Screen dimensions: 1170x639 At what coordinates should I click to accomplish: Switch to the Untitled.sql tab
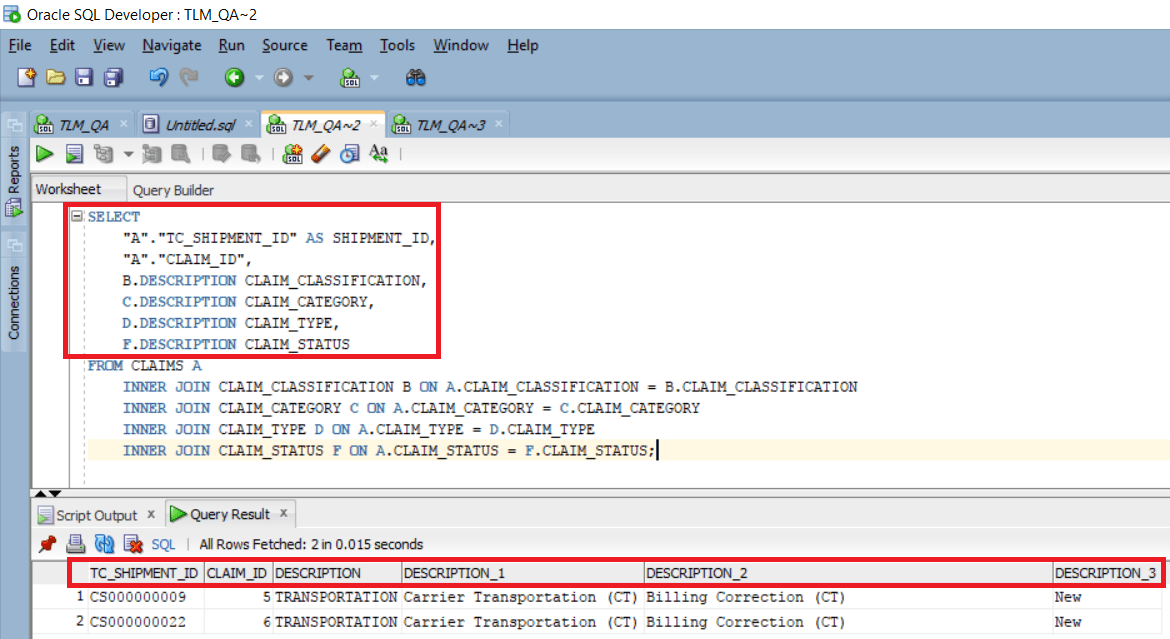199,125
